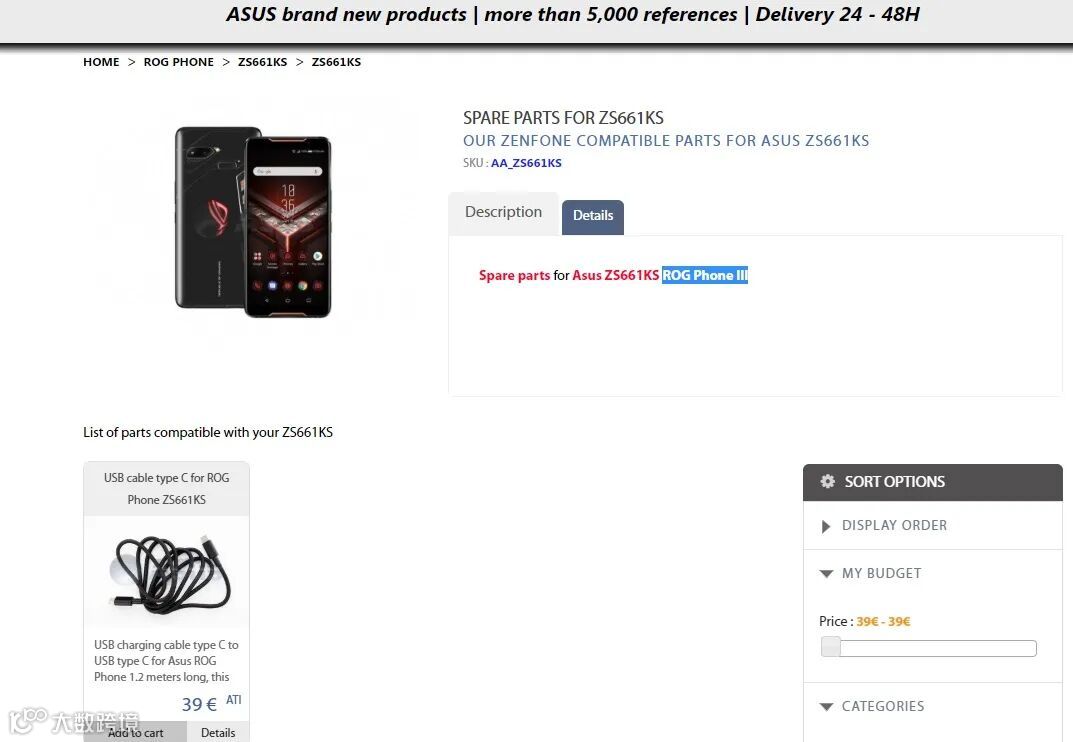Open the ROG Phone product image
This screenshot has width=1073, height=742.
(x=253, y=222)
